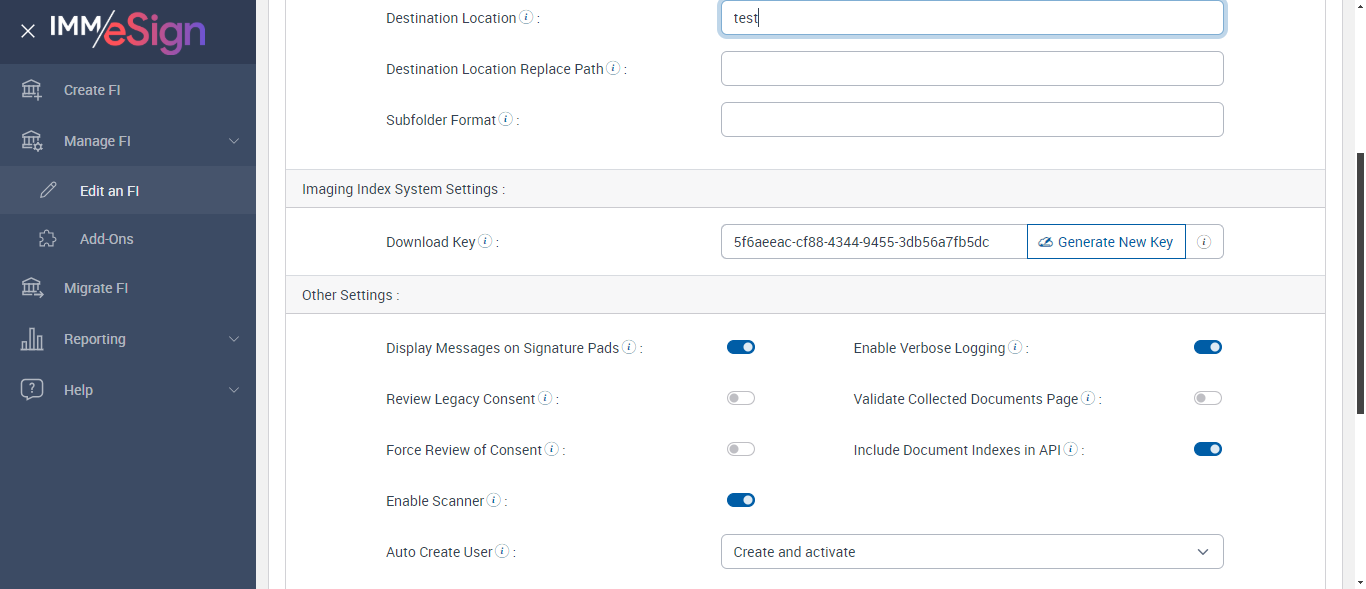
Task: Expand the Help menu chevron
Action: point(234,390)
